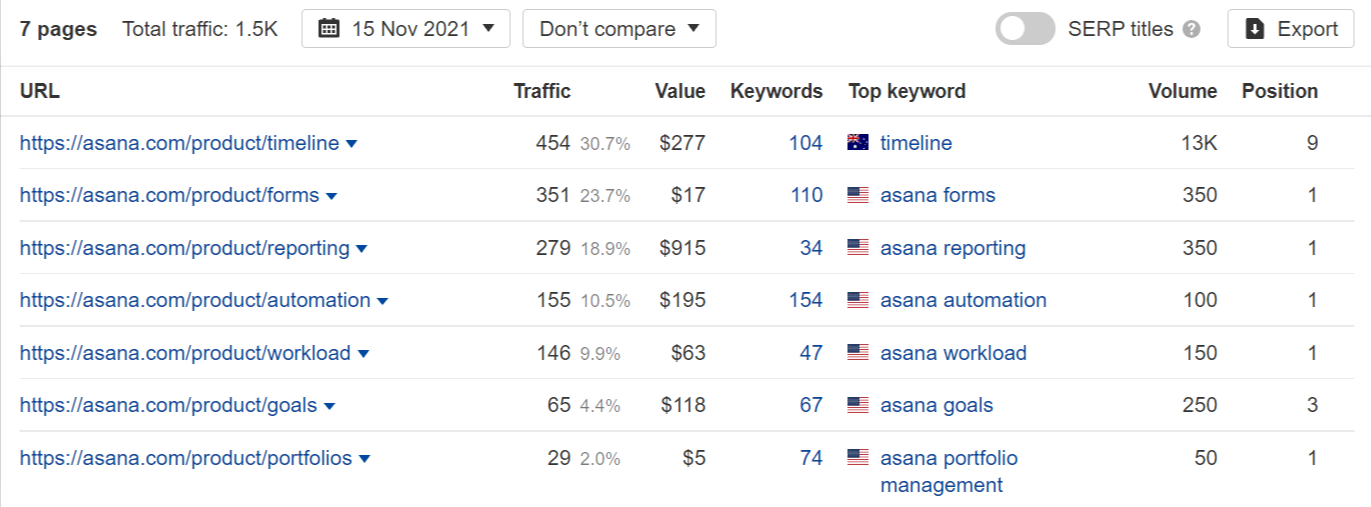The image size is (1371, 507).
Task: Click the Australian flag beside timeline keyword
Action: 857,143
